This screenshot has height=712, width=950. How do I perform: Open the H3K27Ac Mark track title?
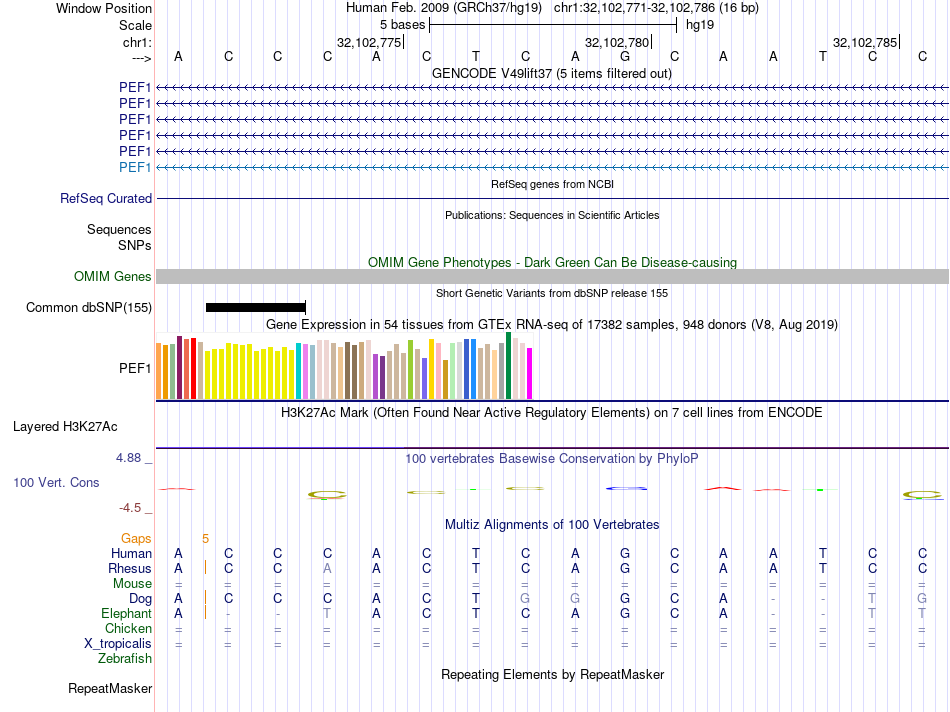[551, 413]
